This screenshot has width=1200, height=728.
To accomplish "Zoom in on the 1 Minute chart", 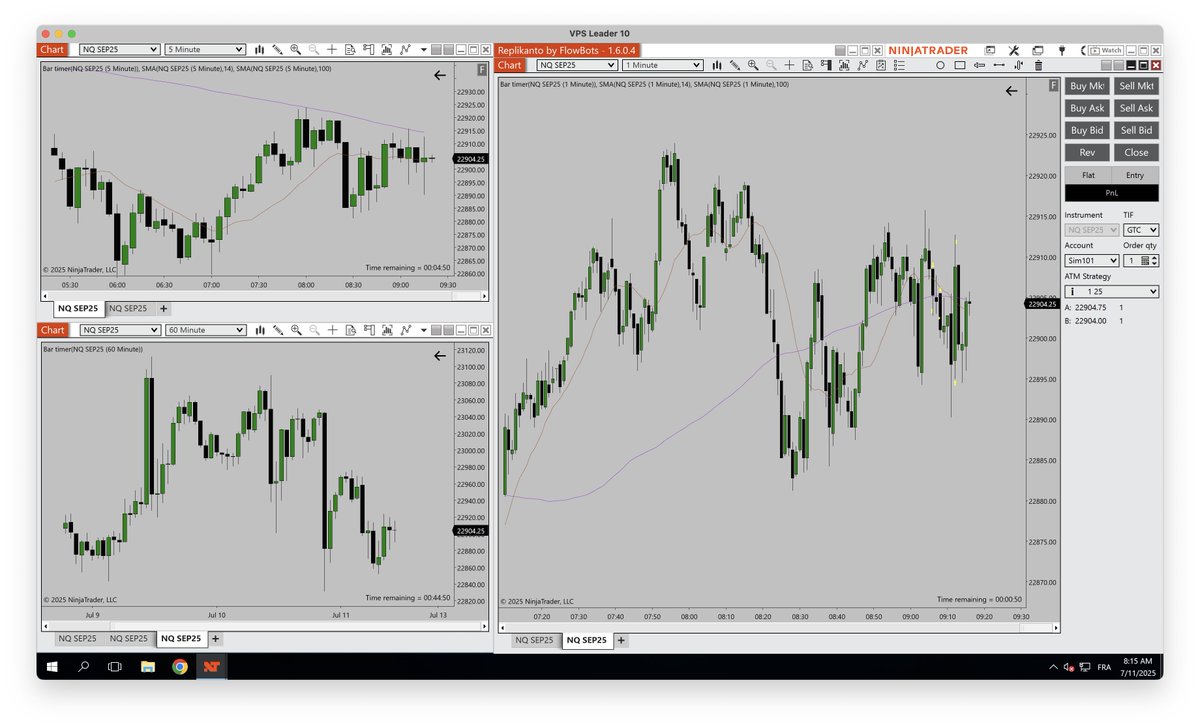I will [753, 65].
